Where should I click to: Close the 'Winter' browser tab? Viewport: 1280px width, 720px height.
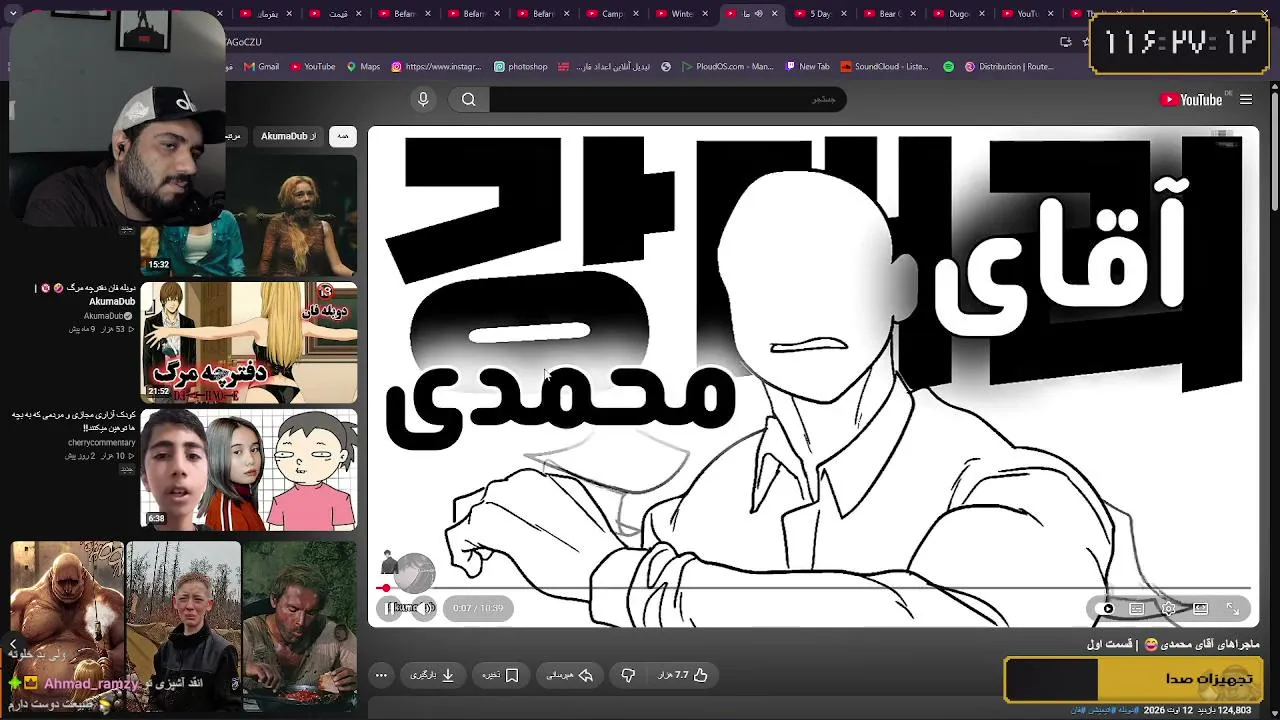pos(705,14)
